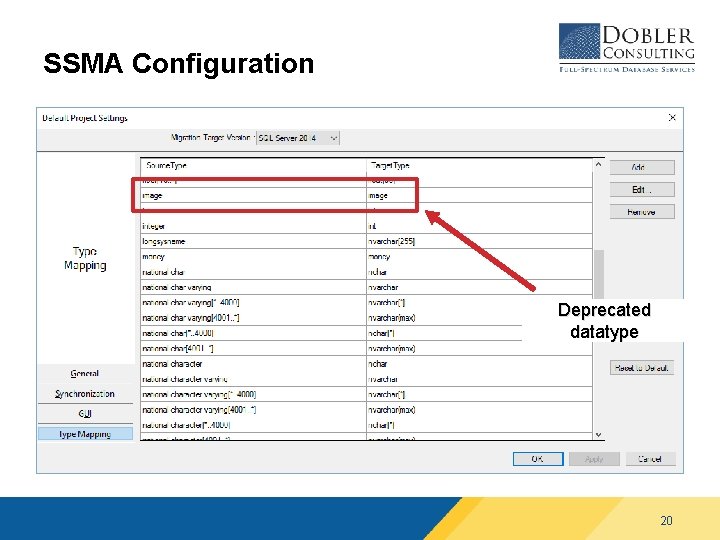The width and height of the screenshot is (720, 540).
Task: Switch to the General settings tab
Action: pos(85,374)
